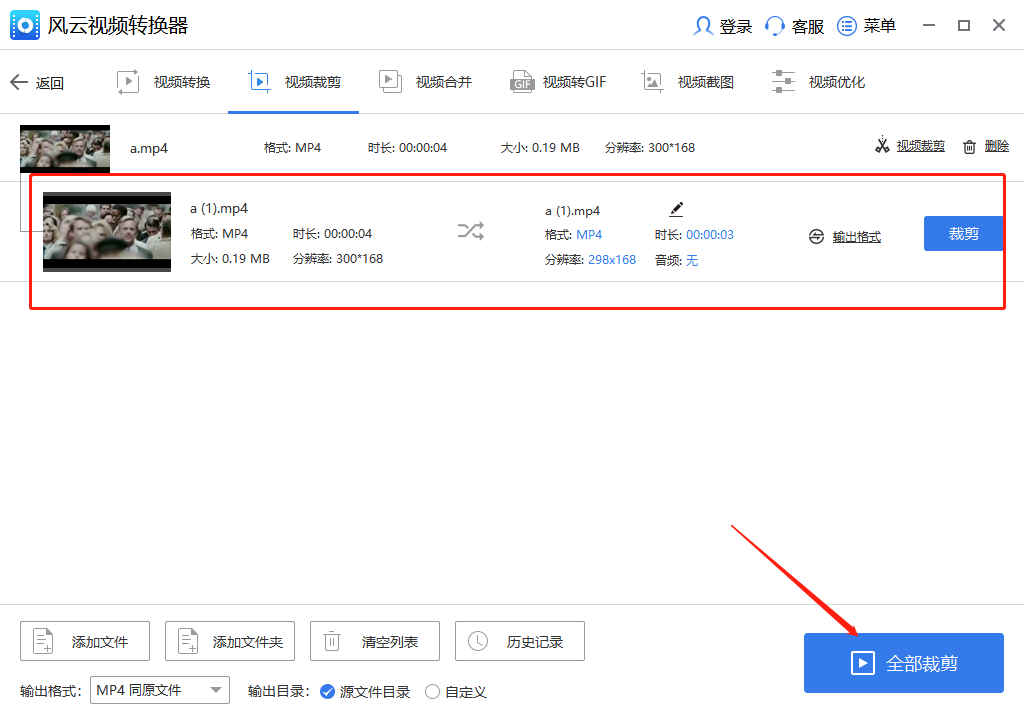Click the 视频裁剪 link for a.mp4
Image resolution: width=1024 pixels, height=720 pixels.
click(920, 146)
